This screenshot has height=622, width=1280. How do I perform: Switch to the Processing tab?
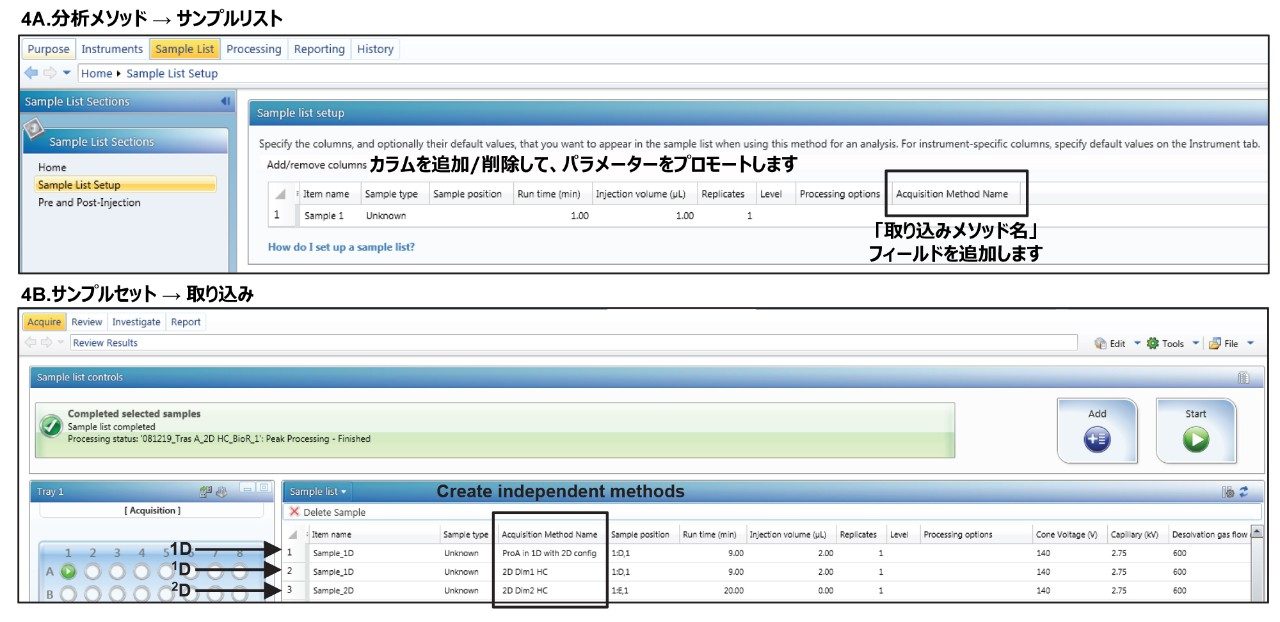pos(253,49)
